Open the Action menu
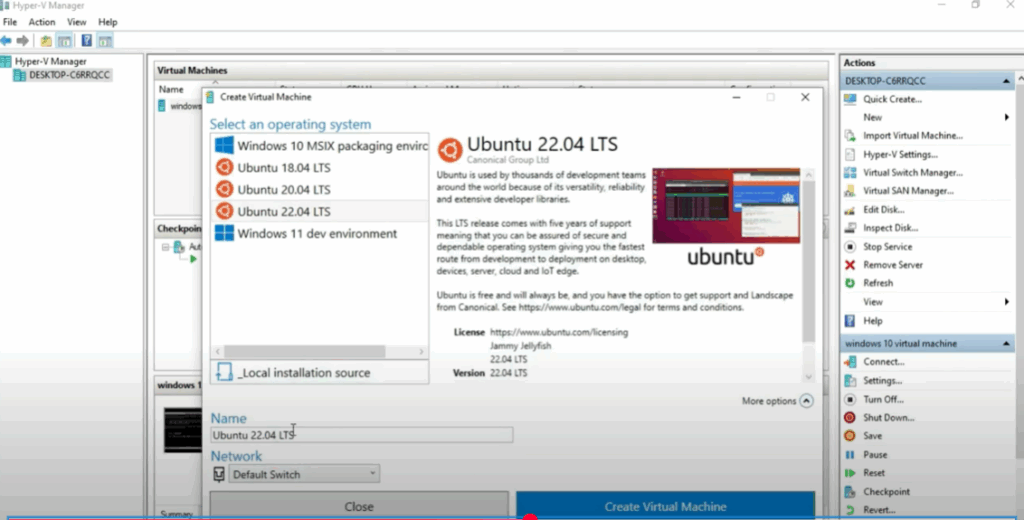This screenshot has width=1024, height=520. pos(42,22)
